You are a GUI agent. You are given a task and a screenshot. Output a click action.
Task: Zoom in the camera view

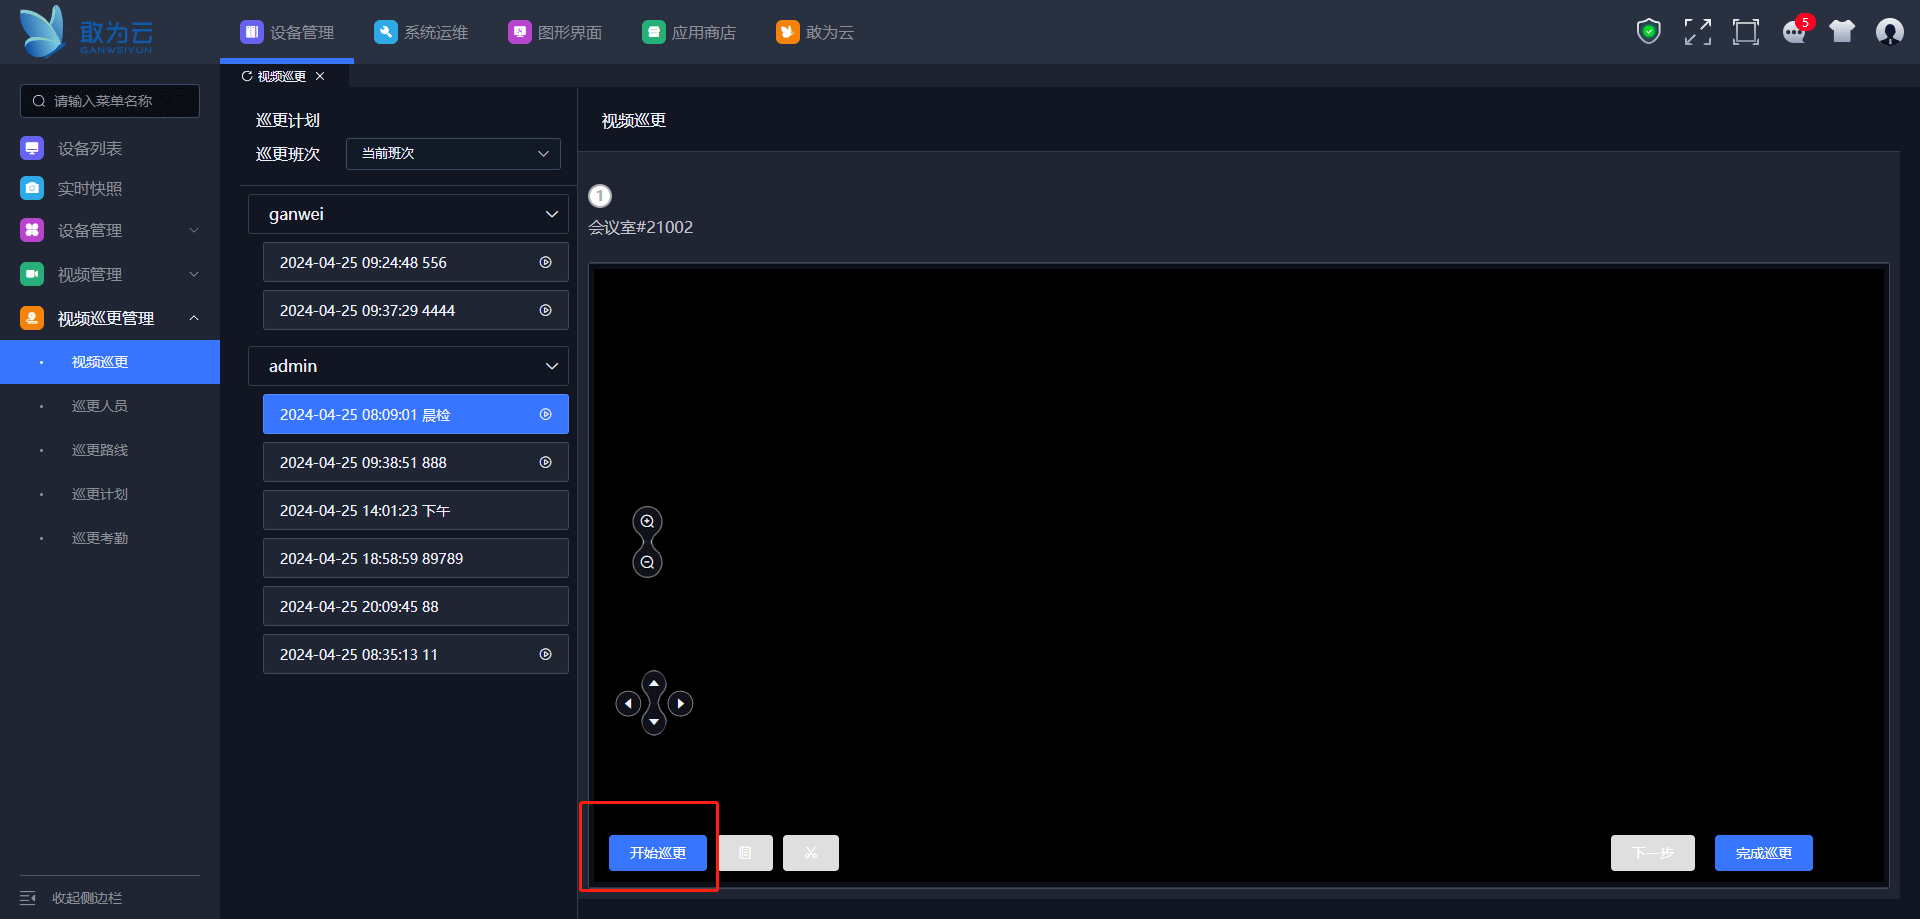(648, 522)
